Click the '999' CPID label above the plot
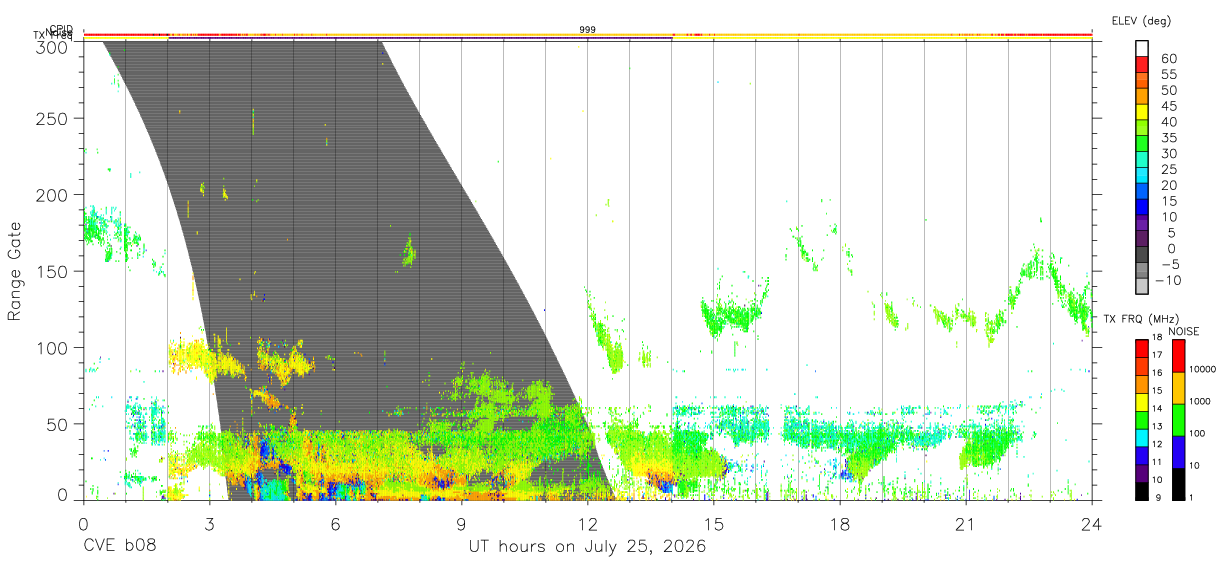1228x567 pixels. (588, 30)
